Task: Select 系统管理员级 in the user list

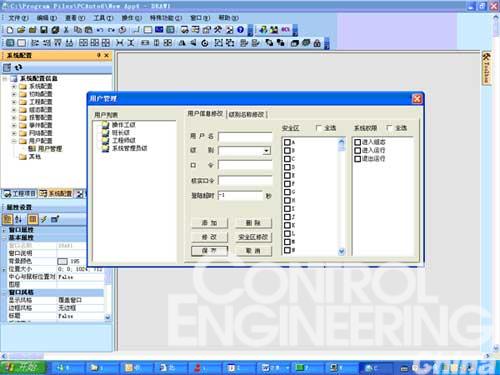Action: click(129, 148)
